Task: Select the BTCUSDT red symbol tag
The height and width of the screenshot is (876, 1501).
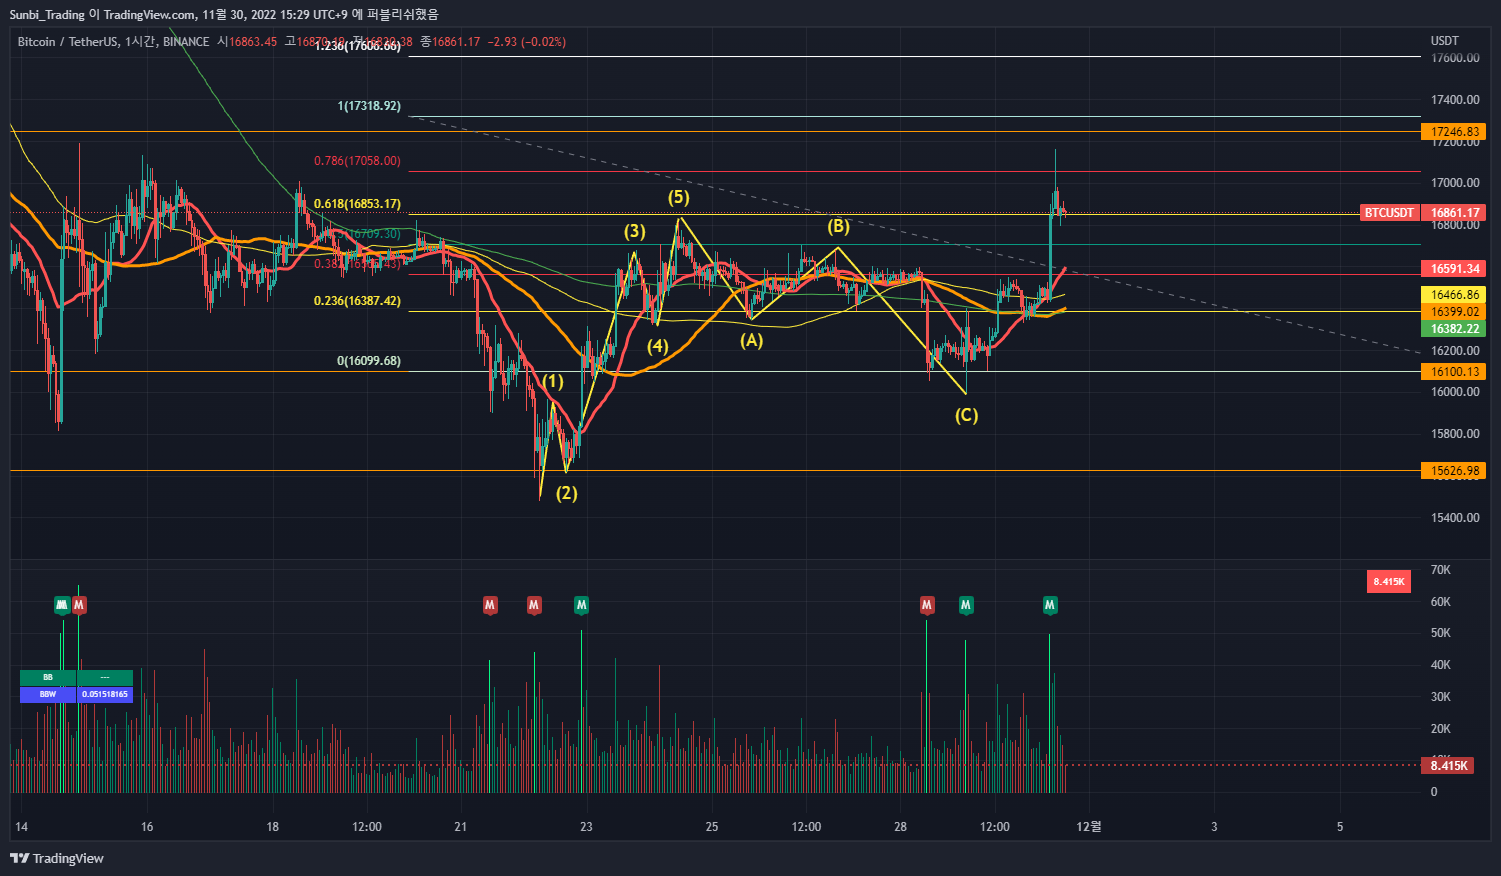Action: [x=1390, y=213]
